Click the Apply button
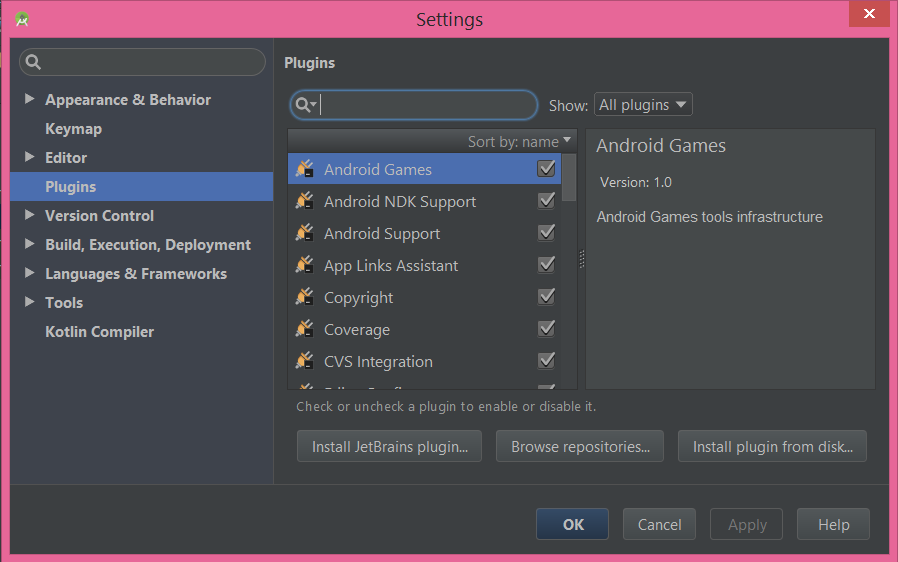Viewport: 898px width, 562px height. click(746, 524)
